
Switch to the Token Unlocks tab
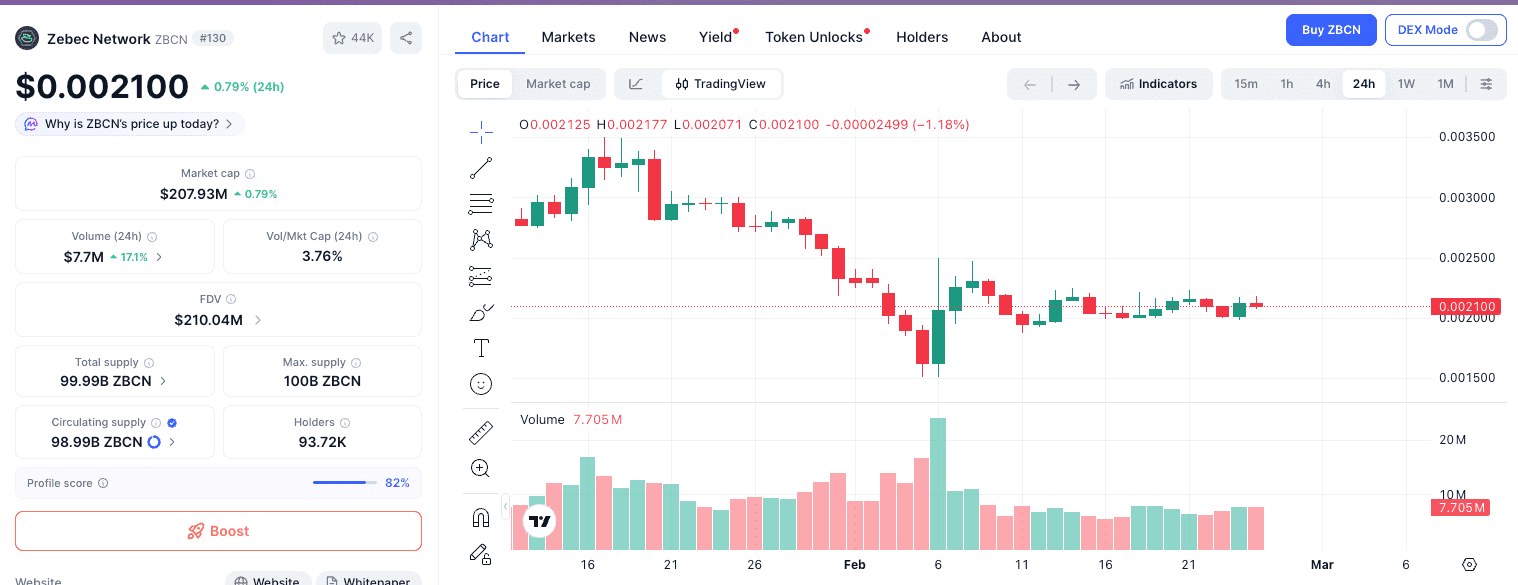[x=814, y=37]
